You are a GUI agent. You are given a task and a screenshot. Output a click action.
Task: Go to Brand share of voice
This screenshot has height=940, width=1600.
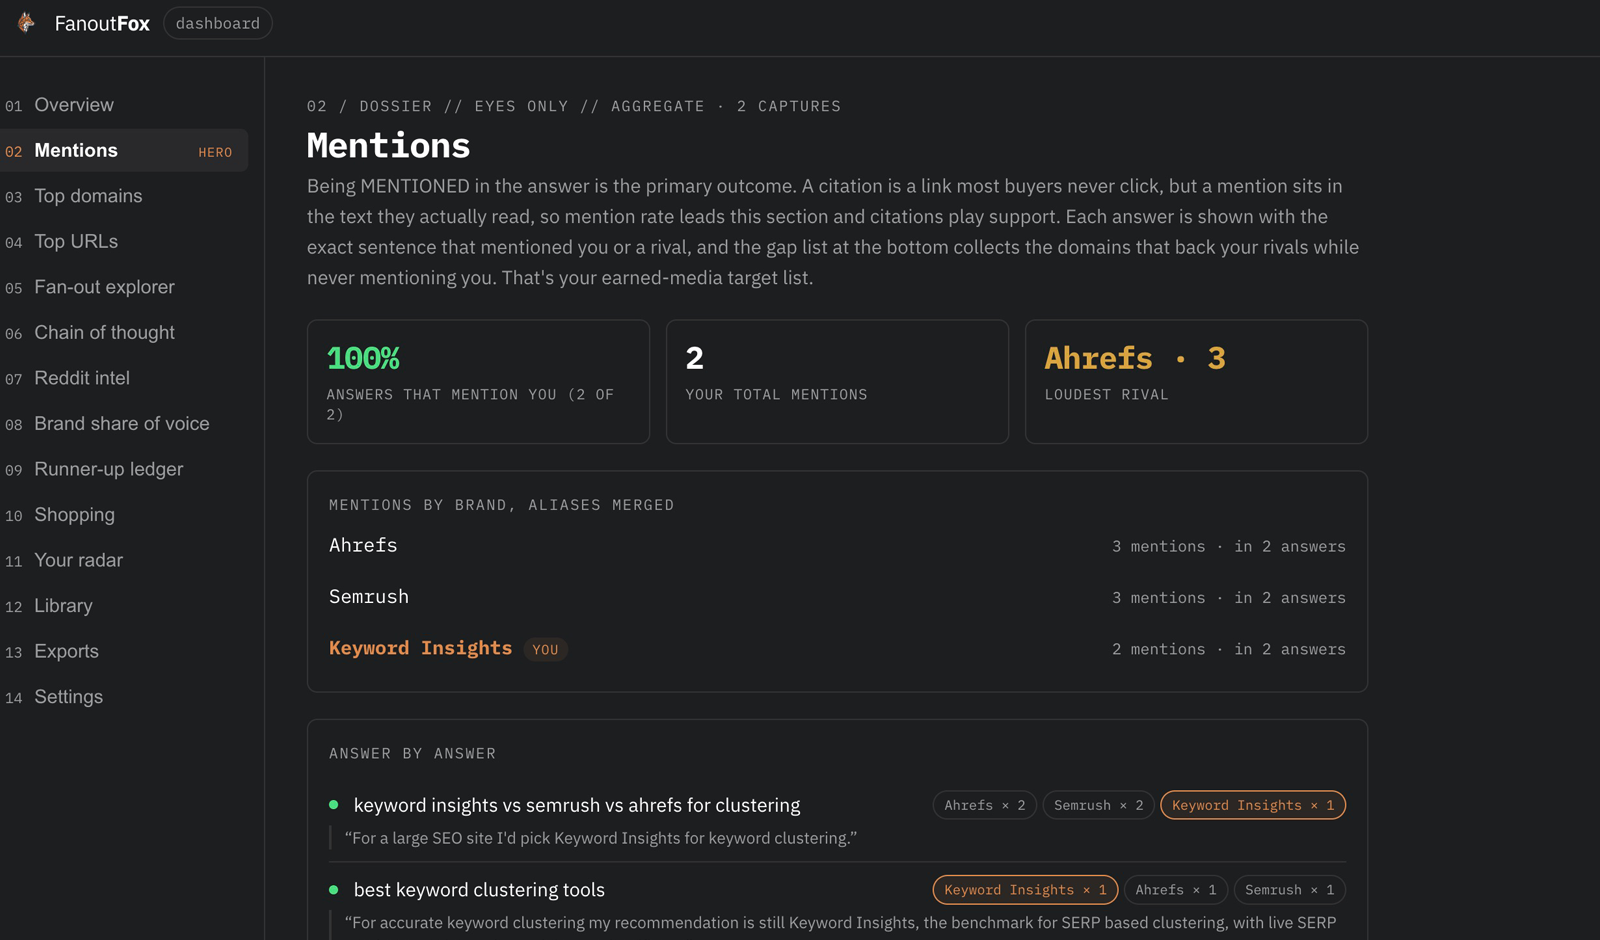tap(124, 423)
